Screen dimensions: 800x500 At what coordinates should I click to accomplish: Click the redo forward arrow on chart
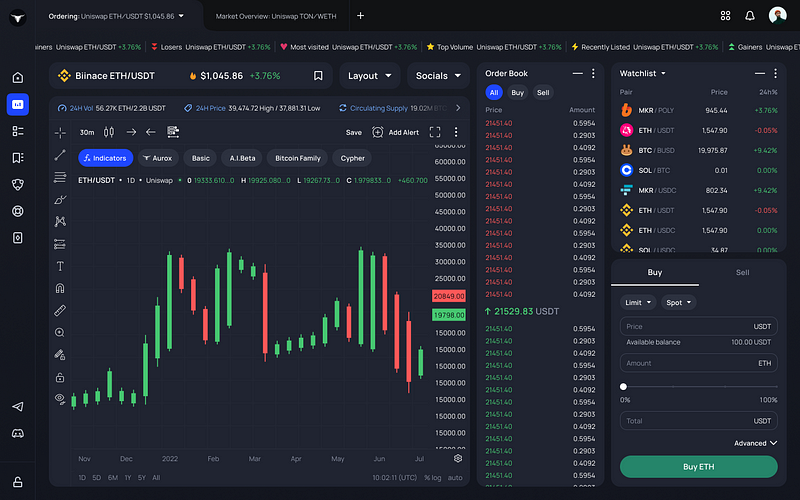[x=131, y=132]
